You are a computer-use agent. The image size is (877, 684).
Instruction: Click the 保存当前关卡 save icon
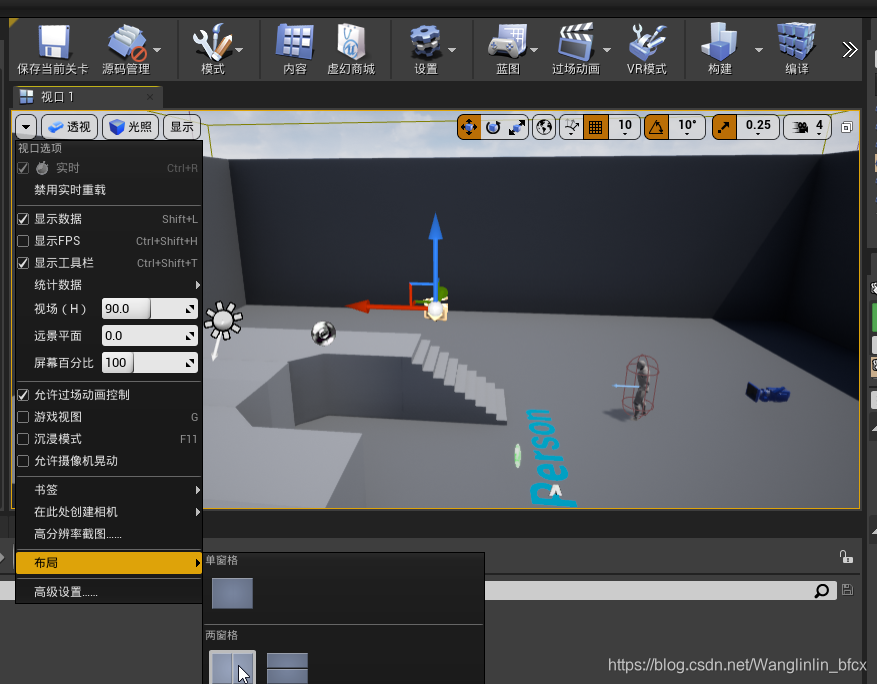(x=53, y=43)
